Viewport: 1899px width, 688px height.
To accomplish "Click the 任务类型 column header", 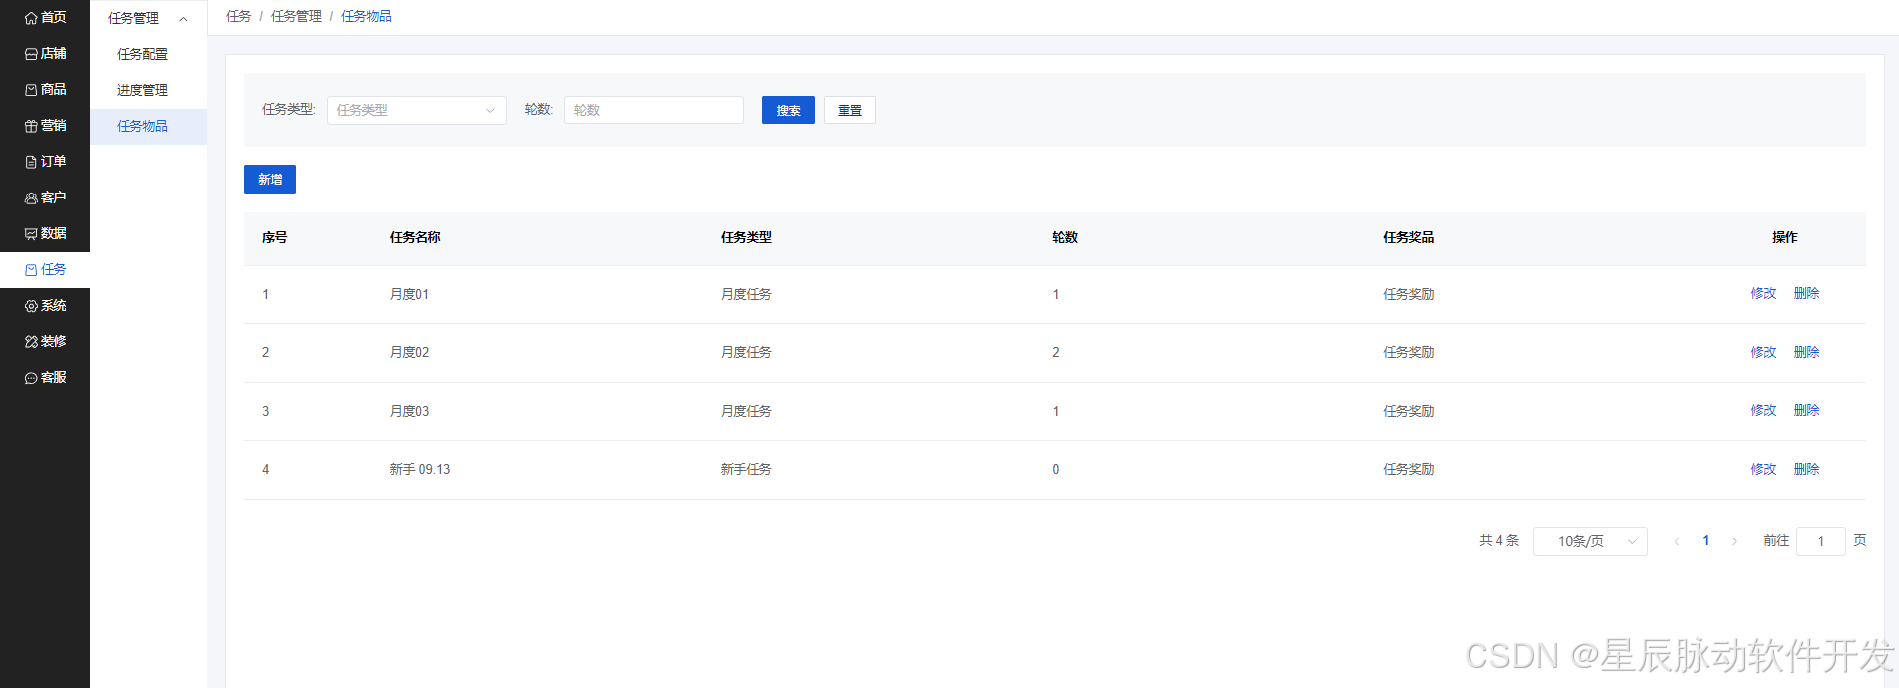I will [746, 238].
